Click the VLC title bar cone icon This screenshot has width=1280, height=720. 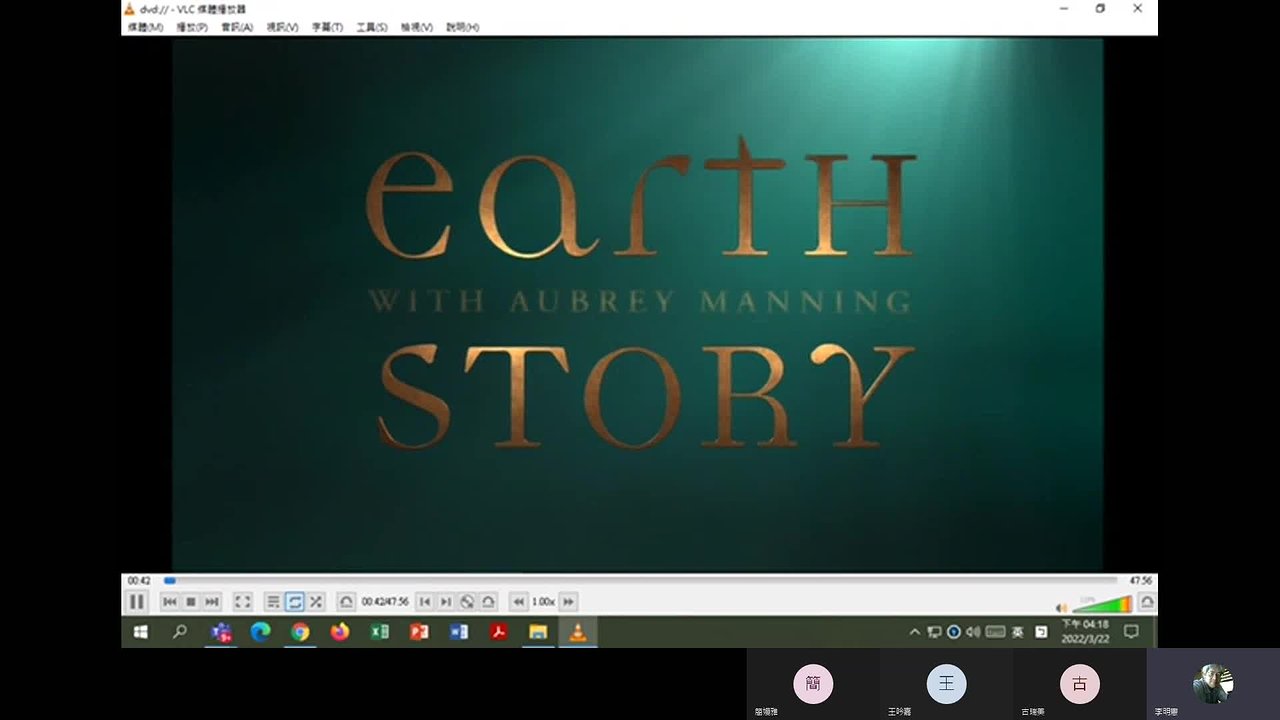[x=129, y=8]
